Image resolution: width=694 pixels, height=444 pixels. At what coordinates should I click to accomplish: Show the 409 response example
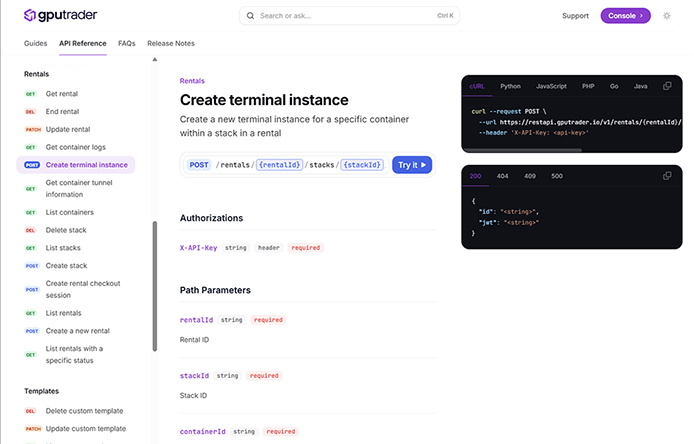pos(530,176)
